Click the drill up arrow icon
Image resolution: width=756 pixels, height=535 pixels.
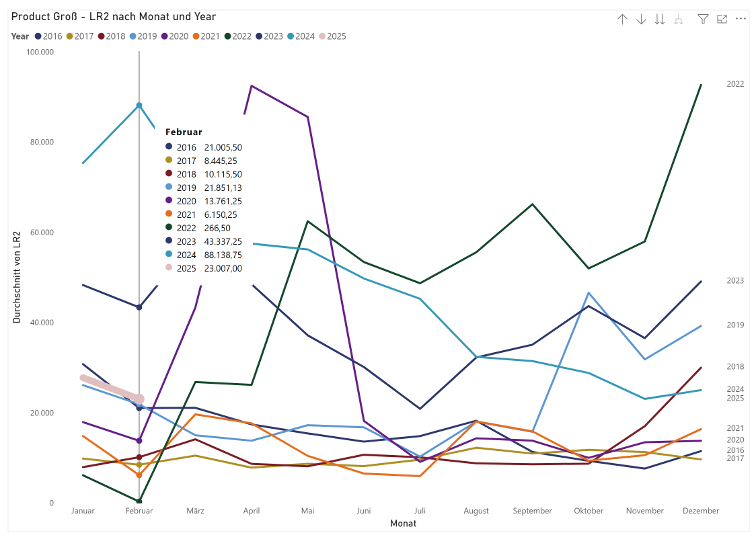tap(622, 19)
